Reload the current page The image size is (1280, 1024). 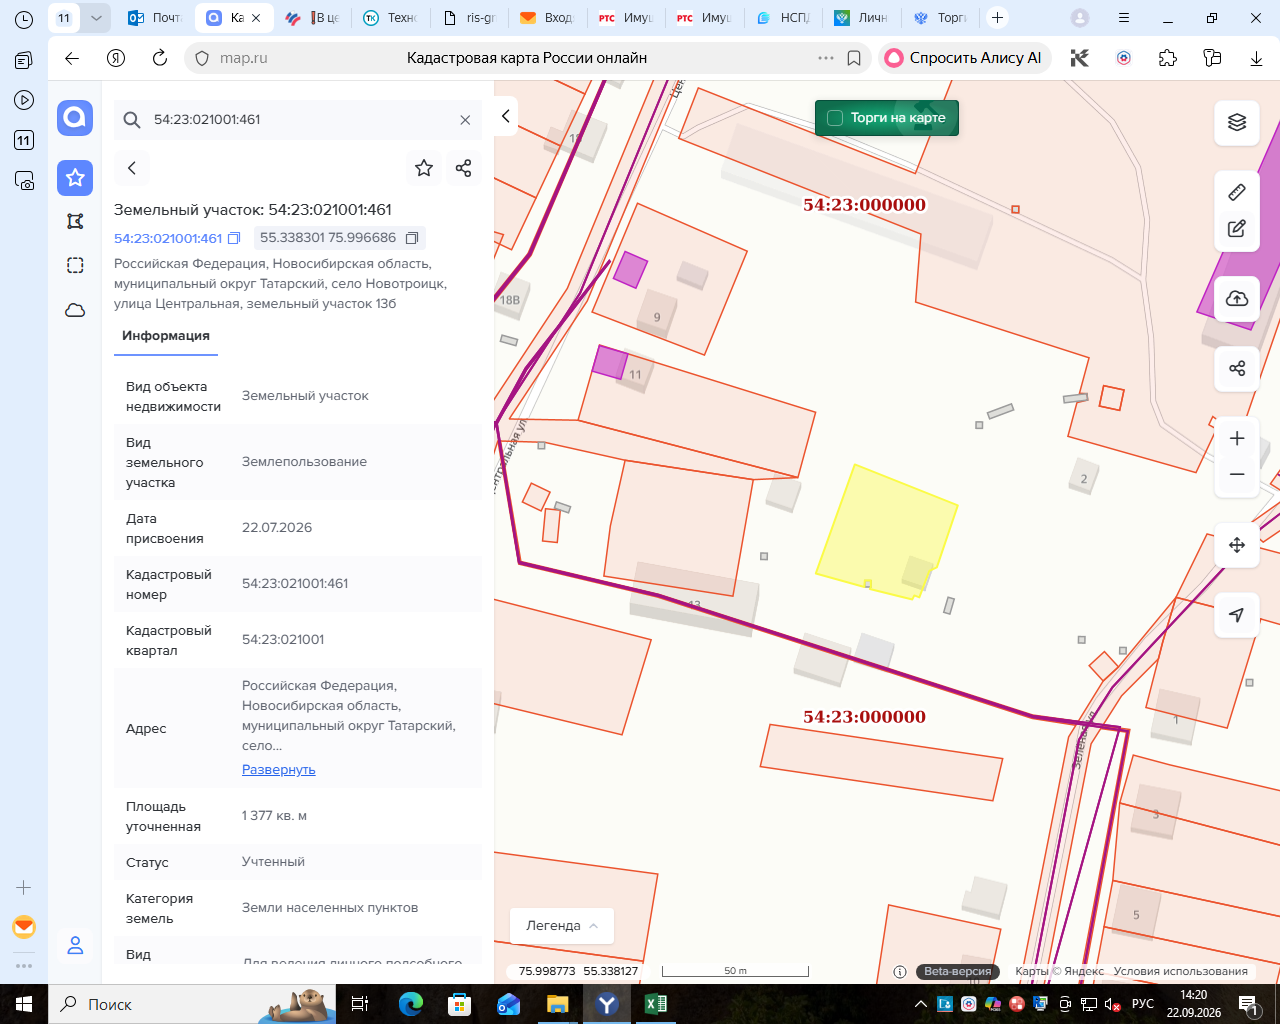[x=160, y=58]
